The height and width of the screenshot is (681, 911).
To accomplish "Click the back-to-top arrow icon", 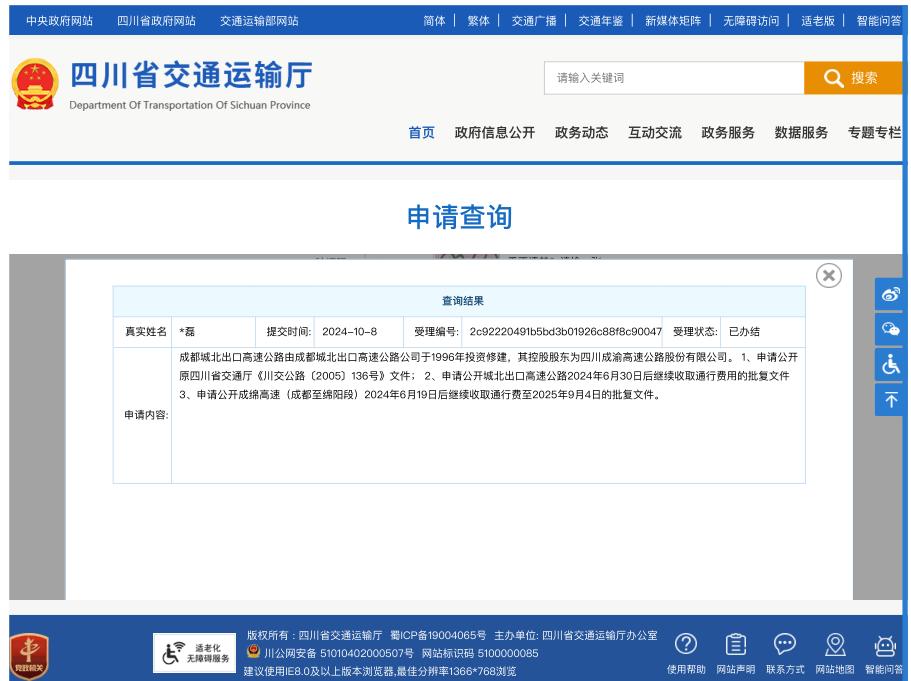I will point(889,400).
